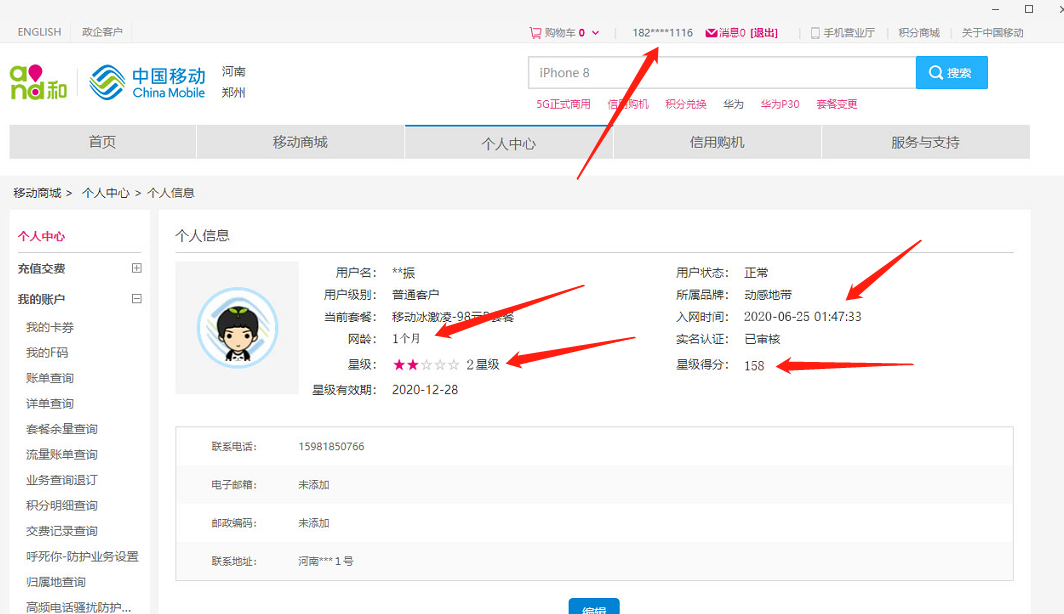Go to the 信用购机 navigation tab
Screen dimensions: 1064x614
pyautogui.click(x=717, y=142)
